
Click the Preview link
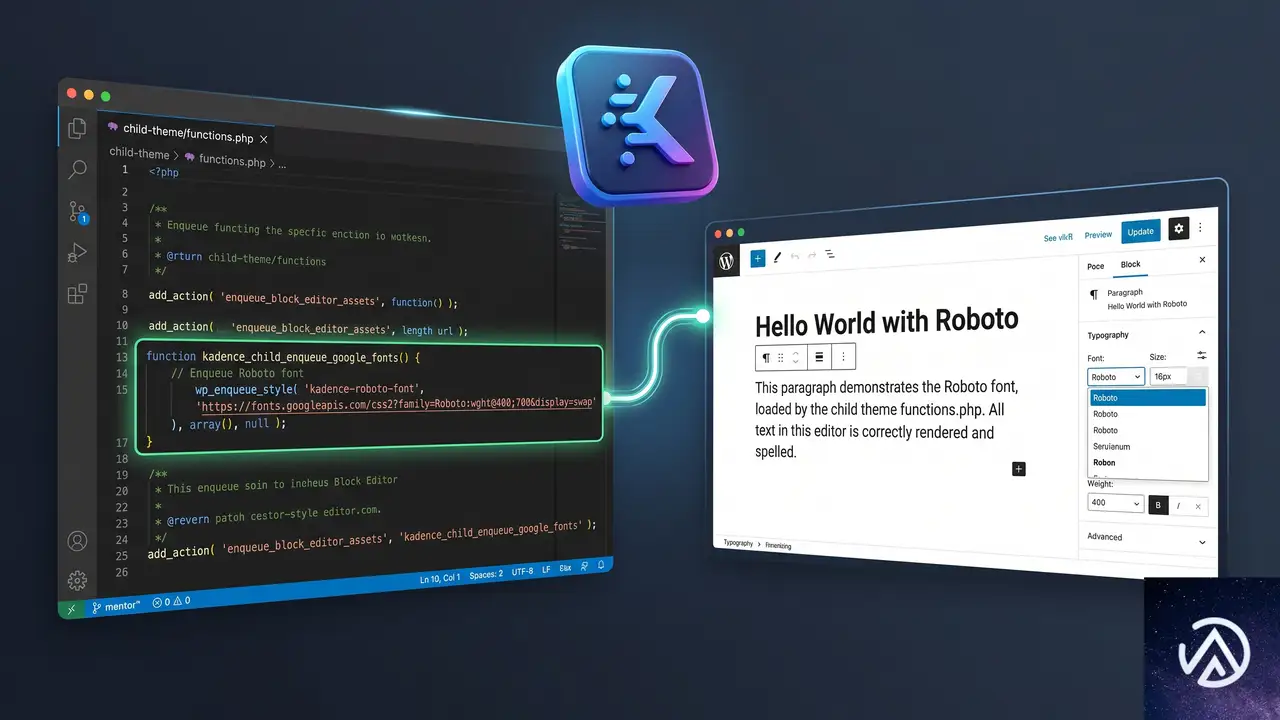pyautogui.click(x=1098, y=235)
